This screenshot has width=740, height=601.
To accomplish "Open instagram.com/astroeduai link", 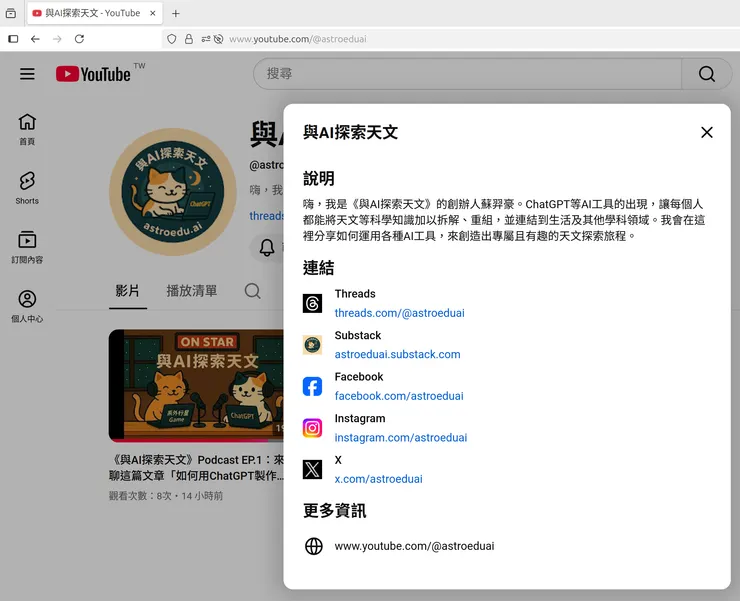I will [x=401, y=438].
